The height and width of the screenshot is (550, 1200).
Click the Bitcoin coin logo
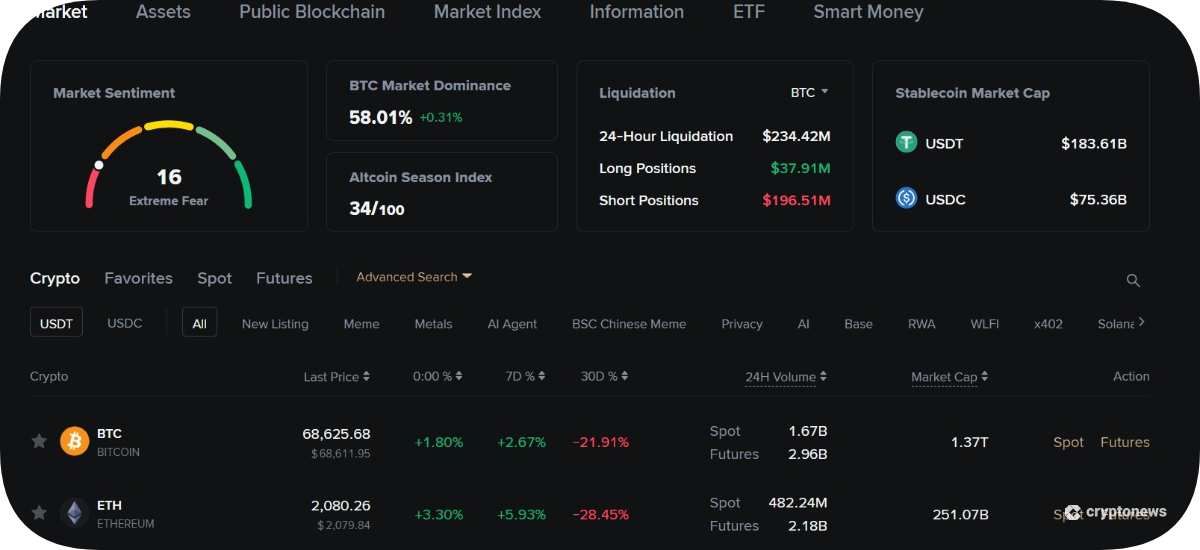(x=75, y=441)
